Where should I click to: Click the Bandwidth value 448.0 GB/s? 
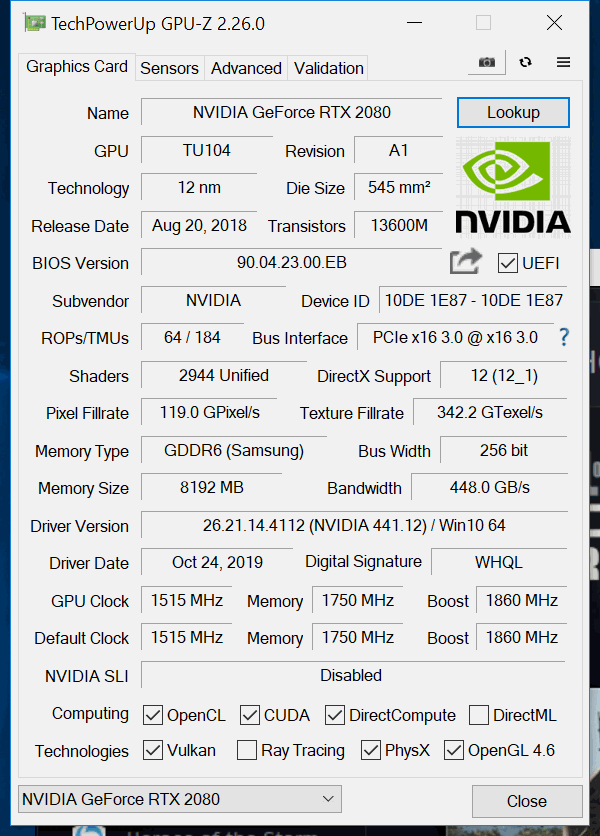point(490,487)
